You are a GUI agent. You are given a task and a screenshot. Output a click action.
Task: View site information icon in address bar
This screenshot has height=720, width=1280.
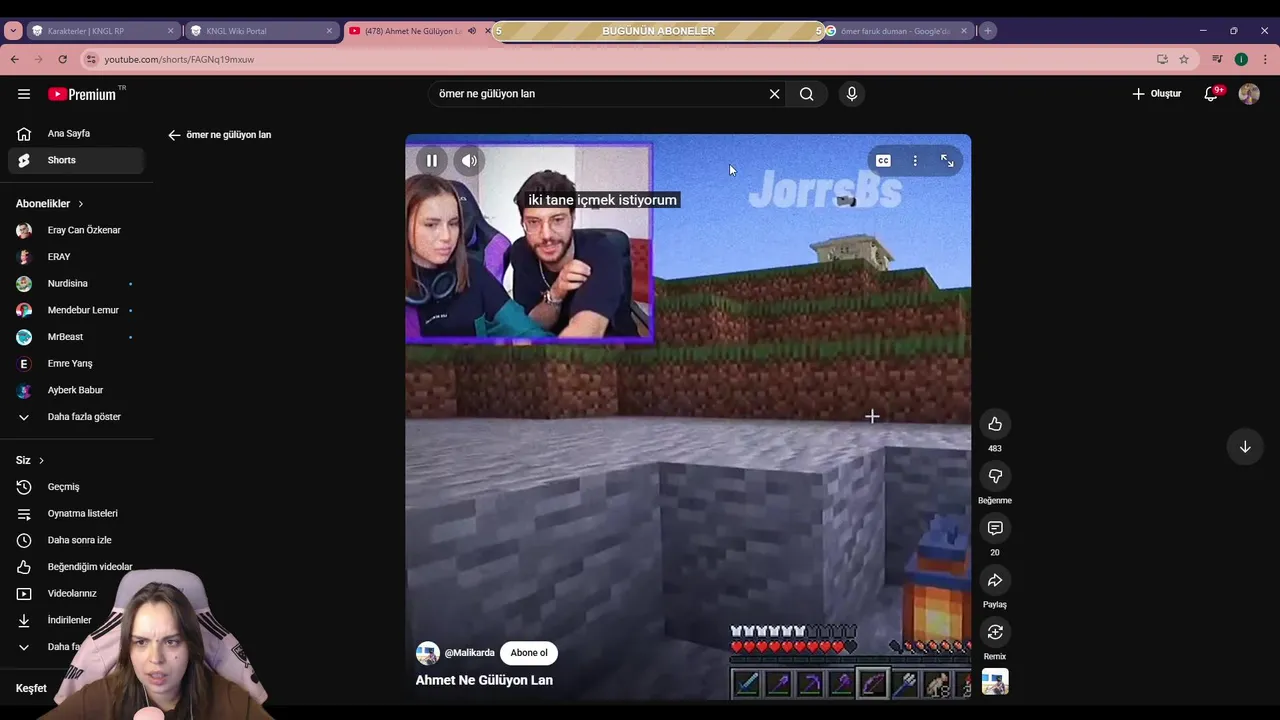(91, 60)
